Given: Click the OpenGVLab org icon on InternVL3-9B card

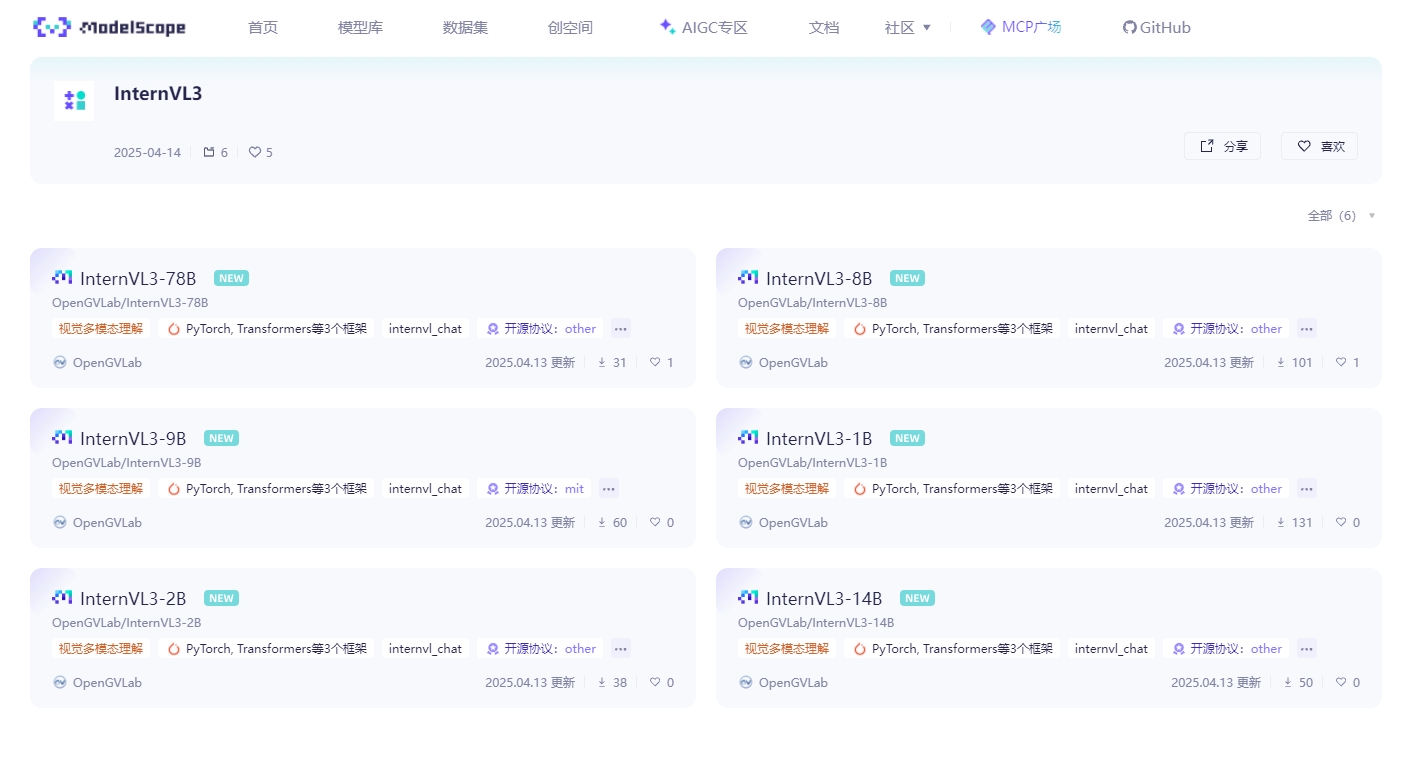Looking at the screenshot, I should pyautogui.click(x=60, y=522).
